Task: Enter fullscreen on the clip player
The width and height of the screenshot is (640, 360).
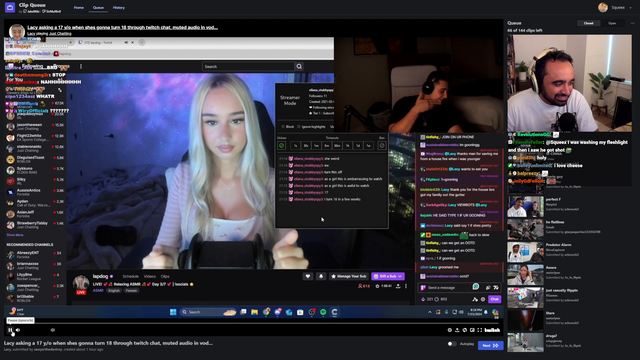Action: (x=480, y=330)
